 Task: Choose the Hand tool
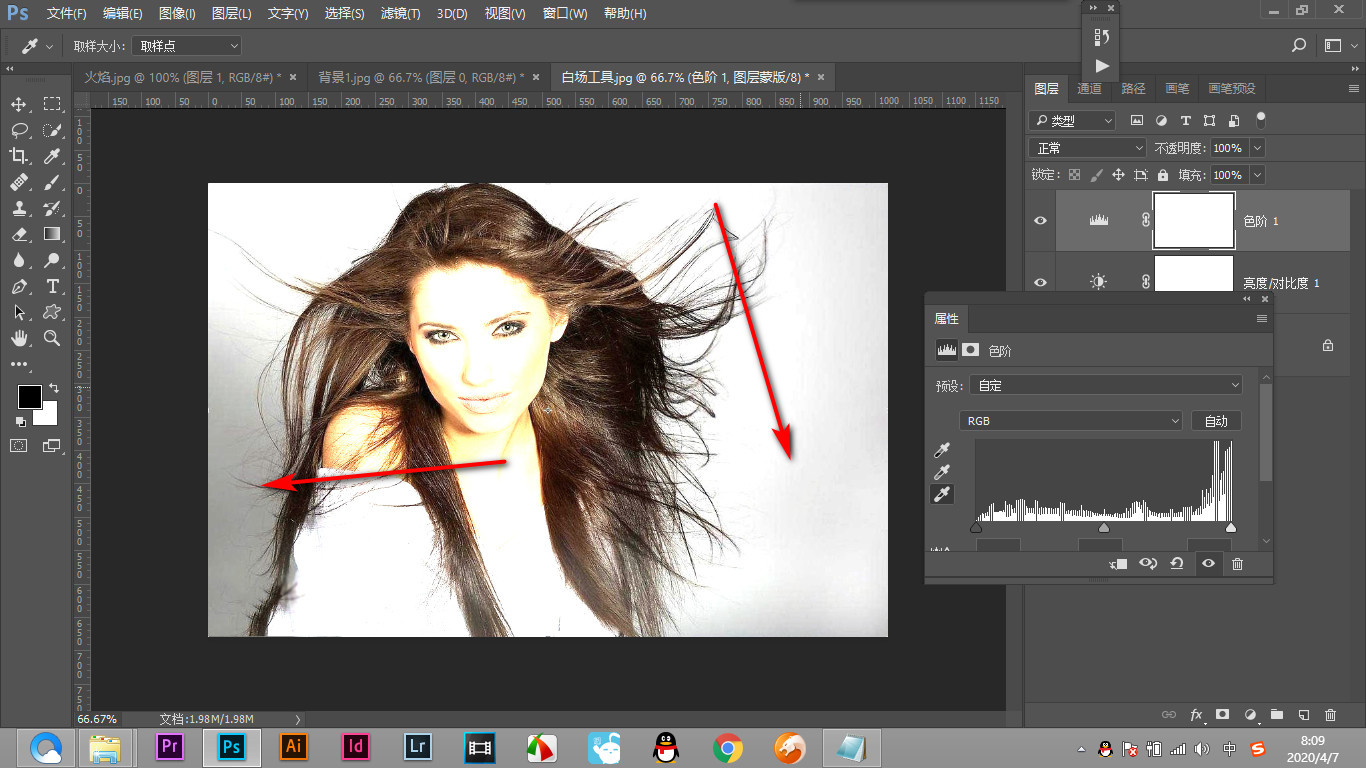pyautogui.click(x=19, y=338)
